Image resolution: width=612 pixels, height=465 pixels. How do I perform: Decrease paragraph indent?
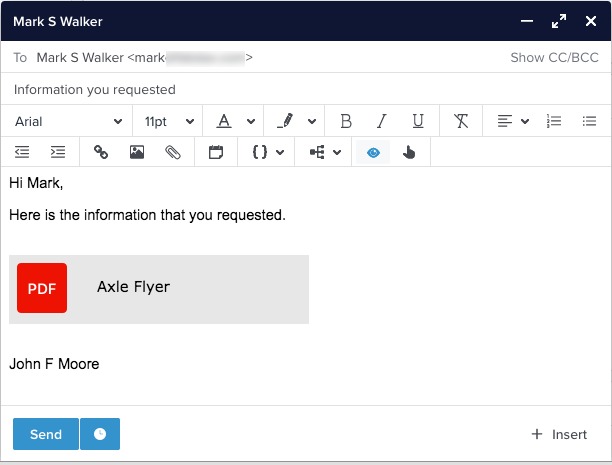[22, 152]
